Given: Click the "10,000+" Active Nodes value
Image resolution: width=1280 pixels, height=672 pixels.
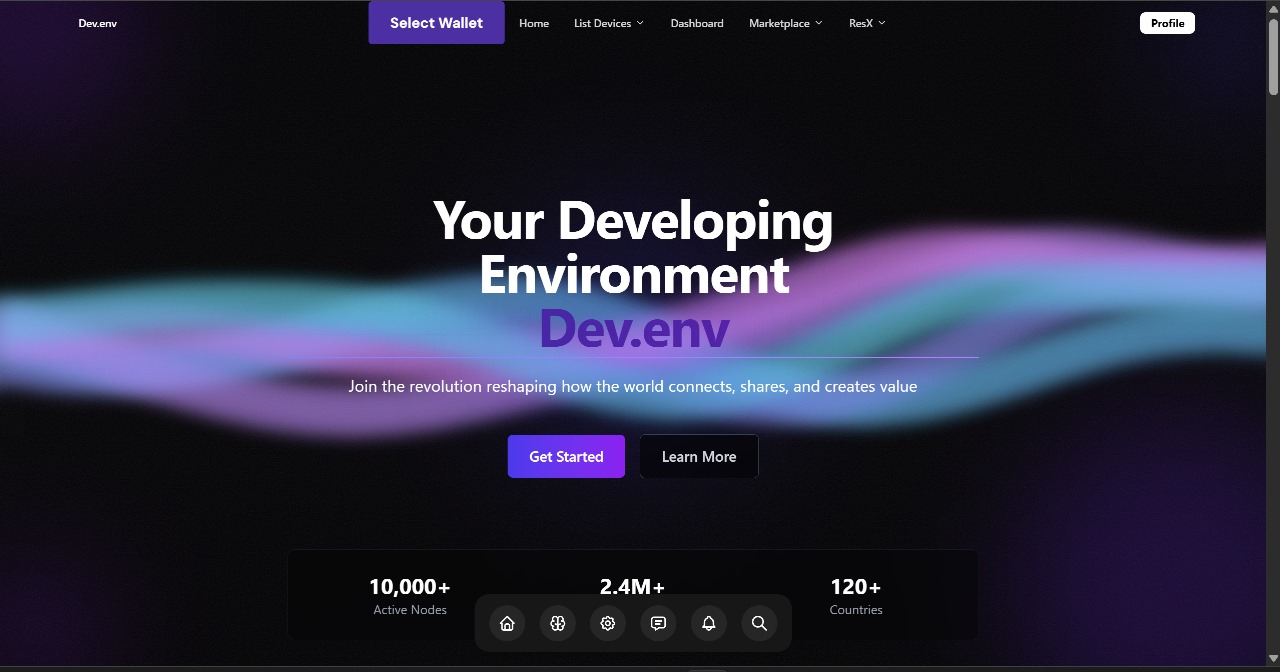Looking at the screenshot, I should coord(410,587).
